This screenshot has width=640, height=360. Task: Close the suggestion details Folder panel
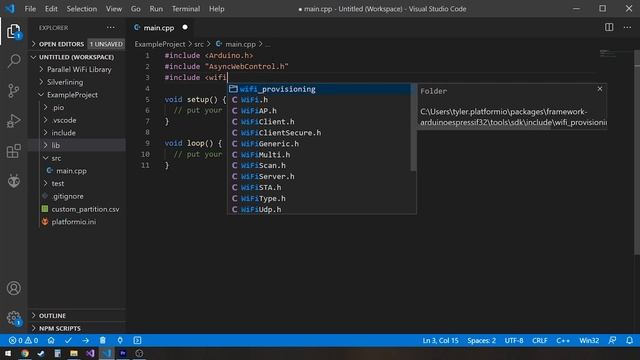pyautogui.click(x=600, y=89)
